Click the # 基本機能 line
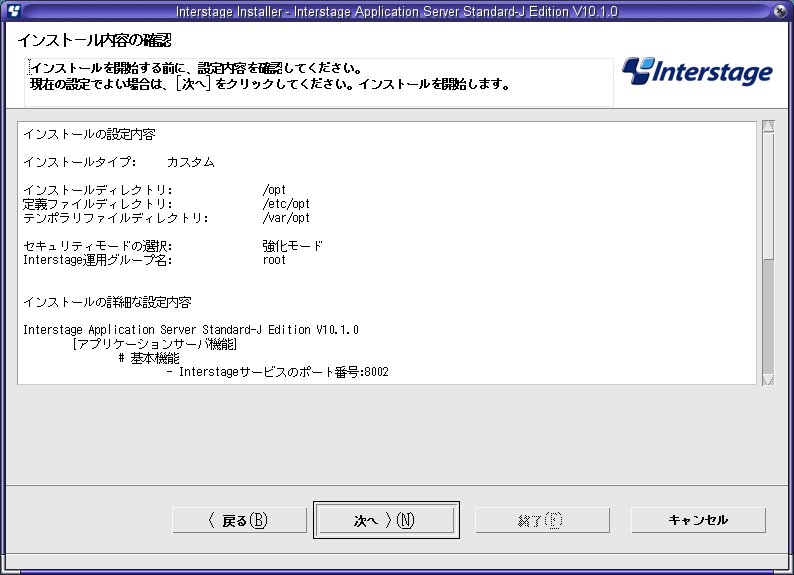The height and width of the screenshot is (575, 794). pos(149,358)
